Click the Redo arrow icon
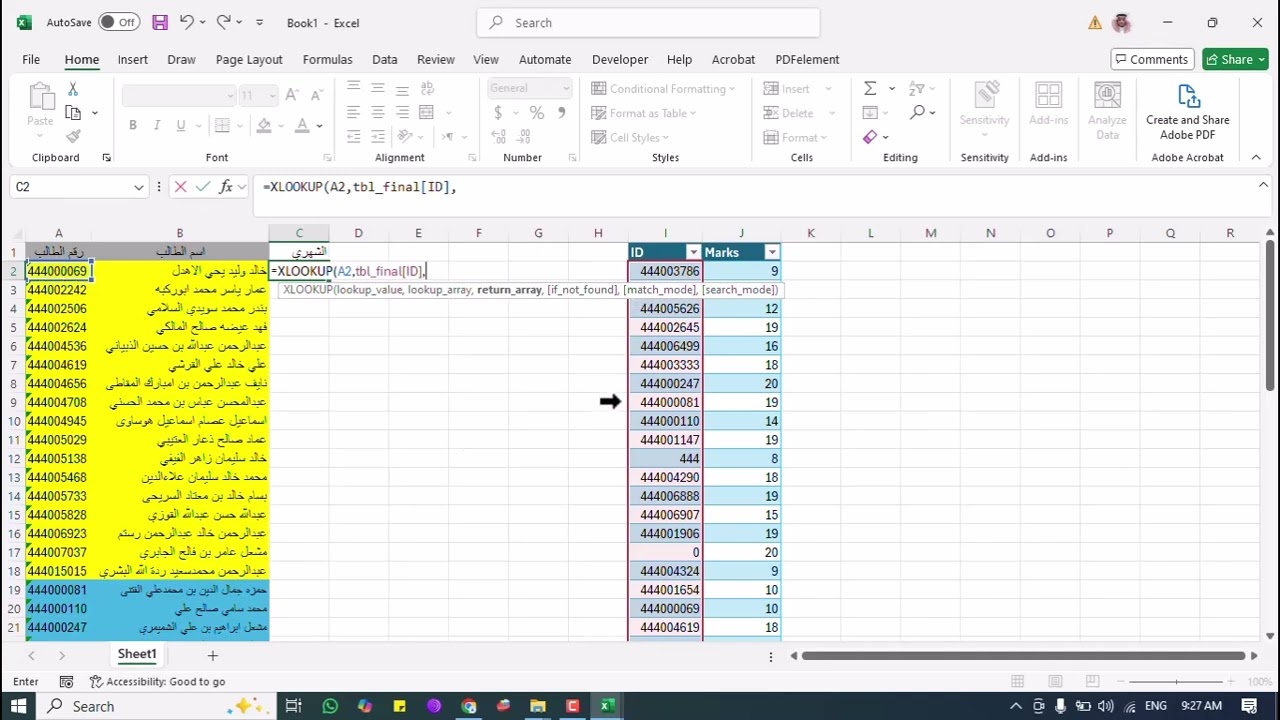Viewport: 1280px width, 720px height. (224, 22)
